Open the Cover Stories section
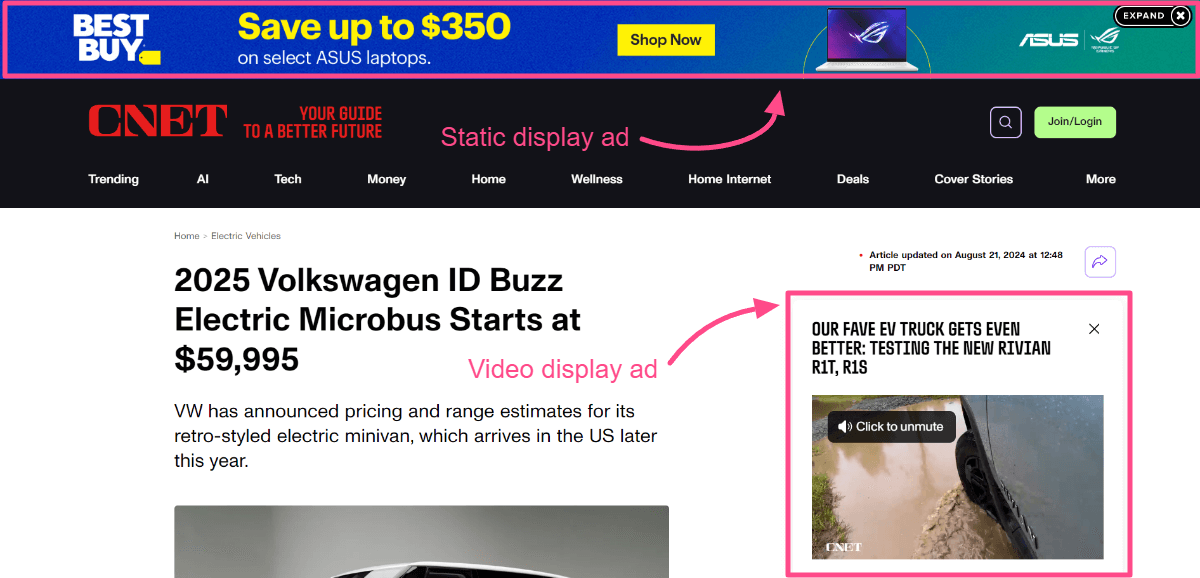1200x578 pixels. (x=974, y=179)
